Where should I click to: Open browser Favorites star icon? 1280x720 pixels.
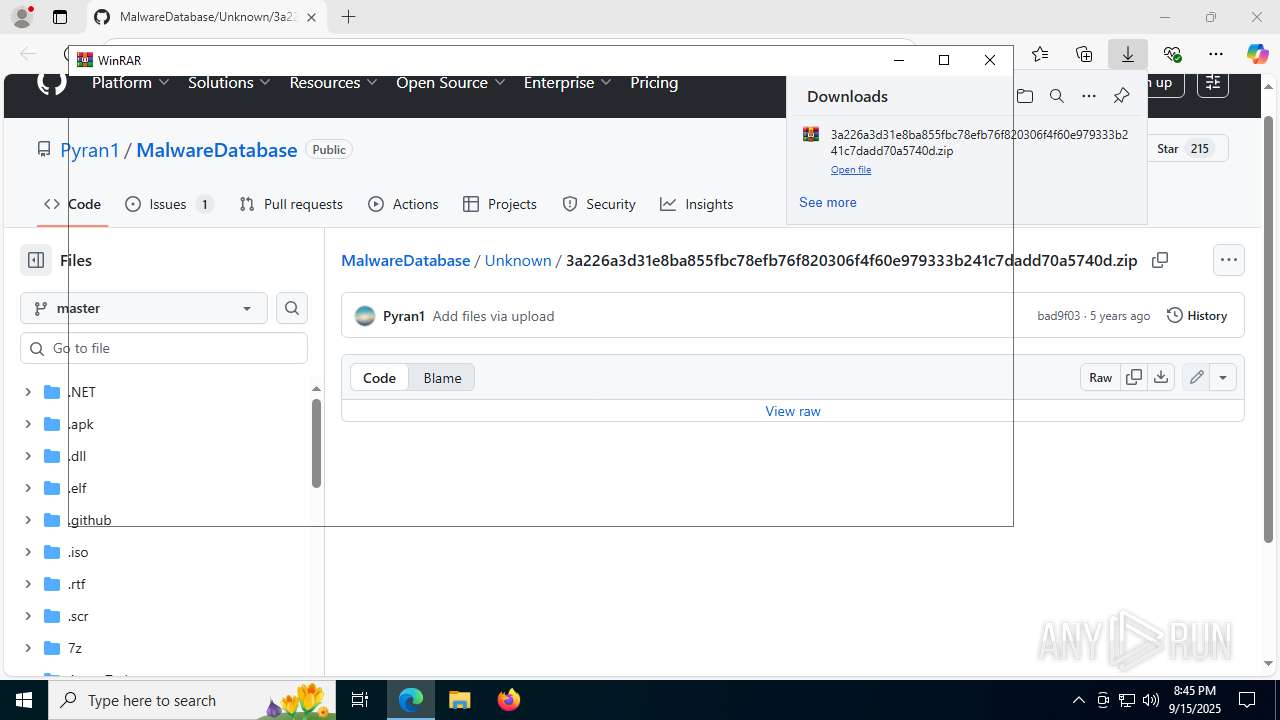point(1040,54)
